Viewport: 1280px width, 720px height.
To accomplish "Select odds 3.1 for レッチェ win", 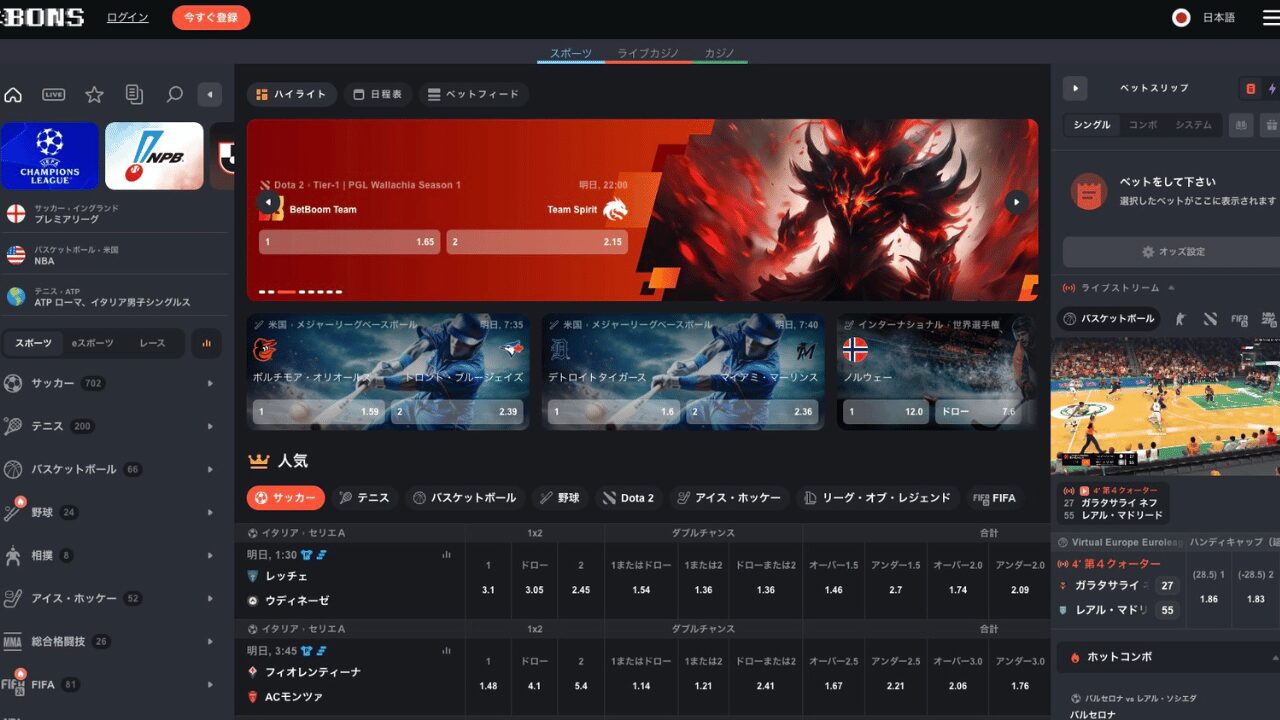I will coord(488,578).
